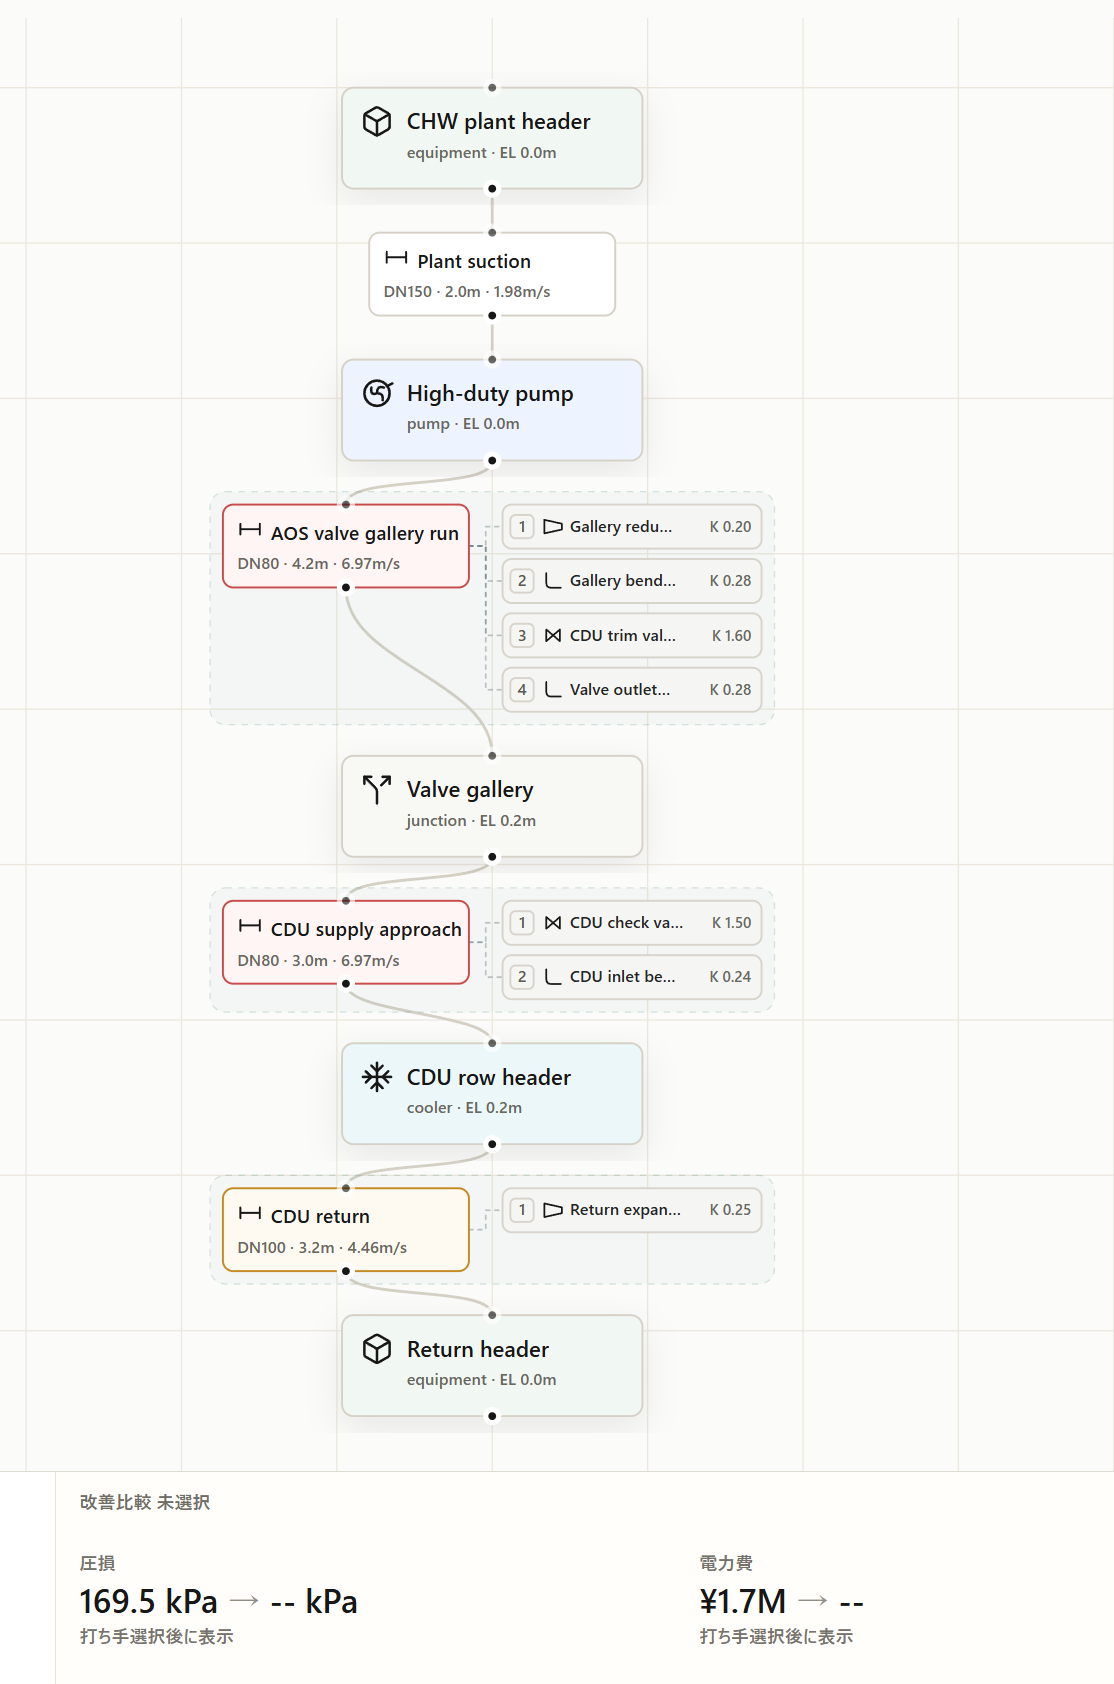
Task: Click the cube icon on Return header node
Action: [x=377, y=1349]
